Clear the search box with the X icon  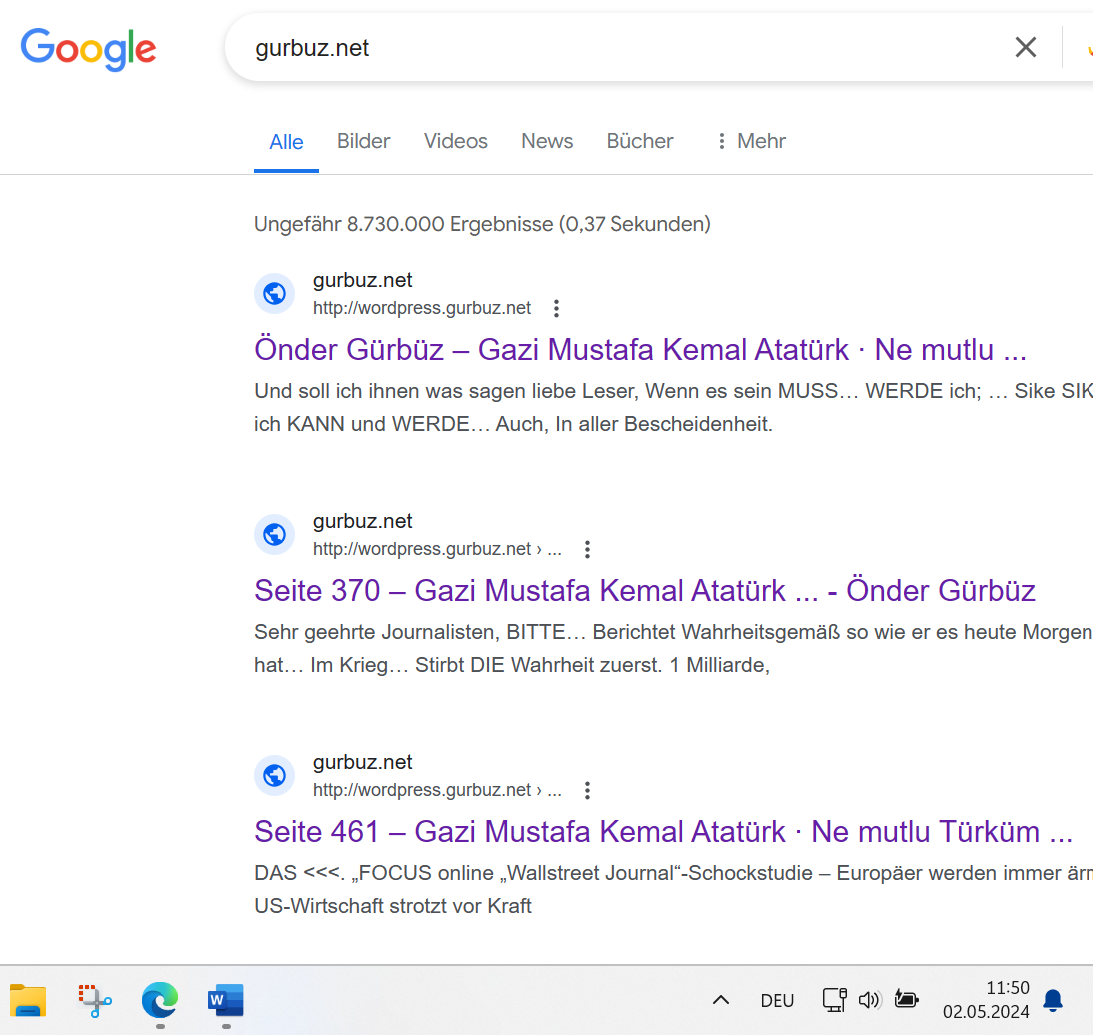click(1025, 47)
